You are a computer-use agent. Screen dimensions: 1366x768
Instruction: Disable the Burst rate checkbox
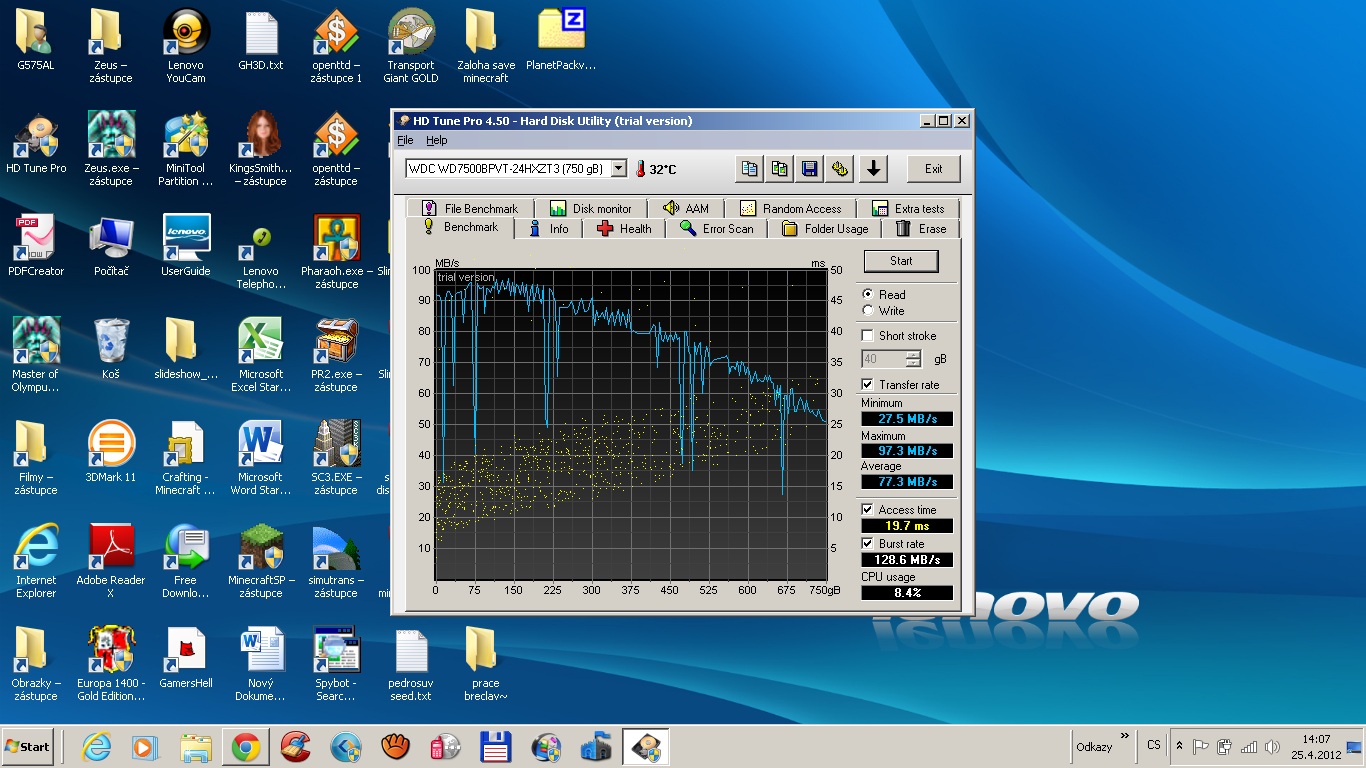click(x=868, y=544)
